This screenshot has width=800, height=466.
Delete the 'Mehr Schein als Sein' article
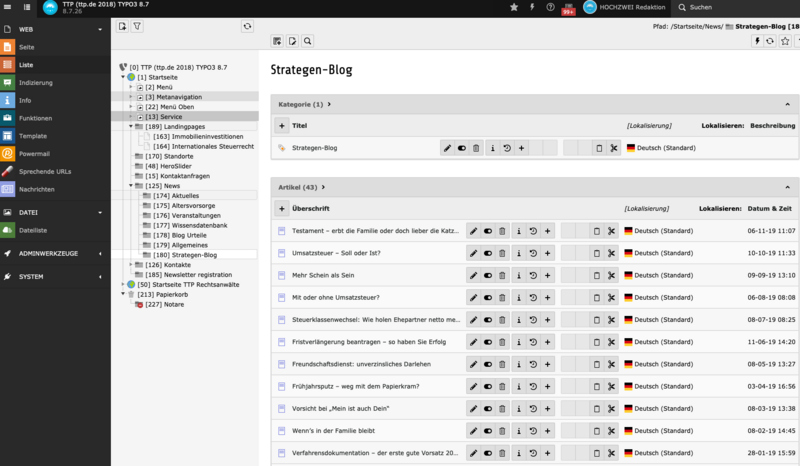[503, 275]
